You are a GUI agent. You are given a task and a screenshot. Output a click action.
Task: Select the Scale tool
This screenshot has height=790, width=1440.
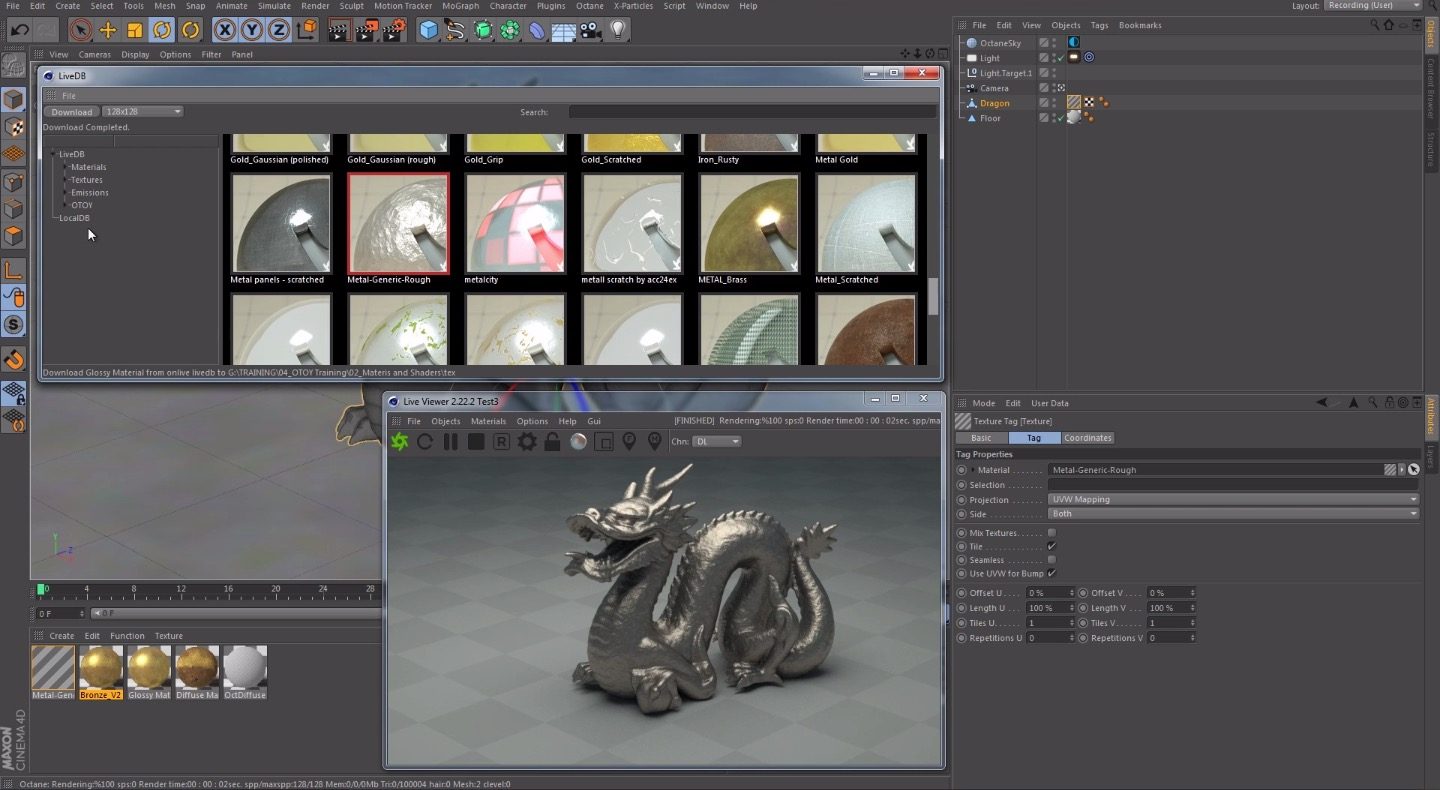(x=135, y=30)
